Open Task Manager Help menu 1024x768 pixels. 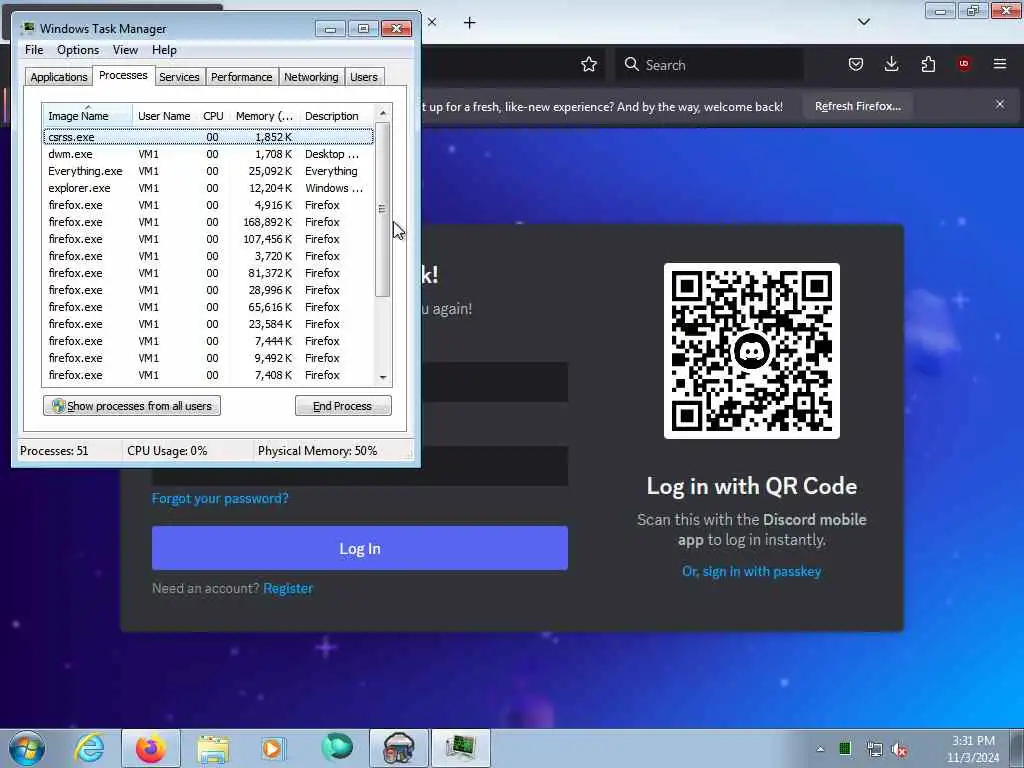click(164, 50)
